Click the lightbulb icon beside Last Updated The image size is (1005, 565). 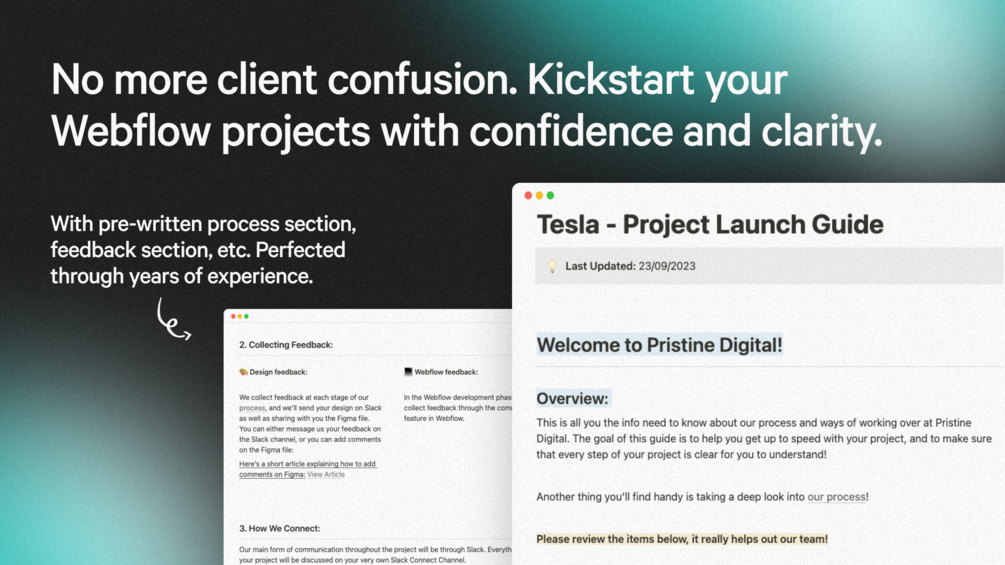pyautogui.click(x=552, y=266)
